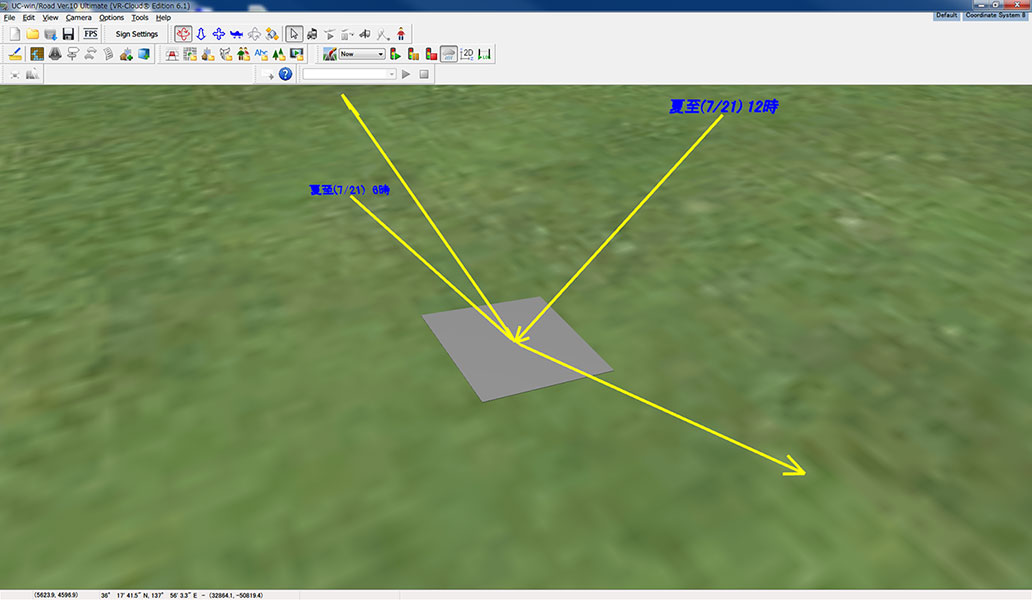Click the grey play button next to combo box
1032x600 pixels.
tap(406, 74)
